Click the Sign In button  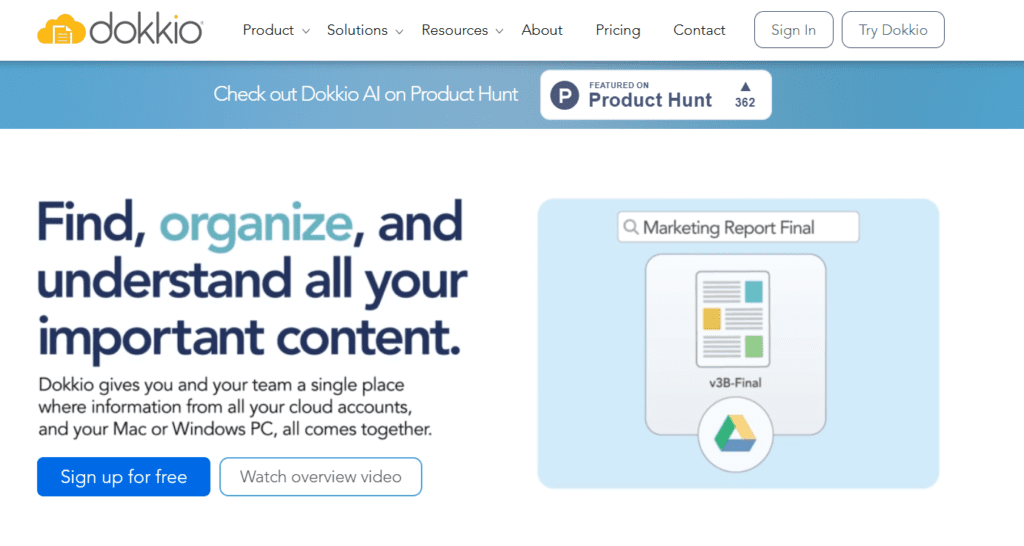point(793,30)
